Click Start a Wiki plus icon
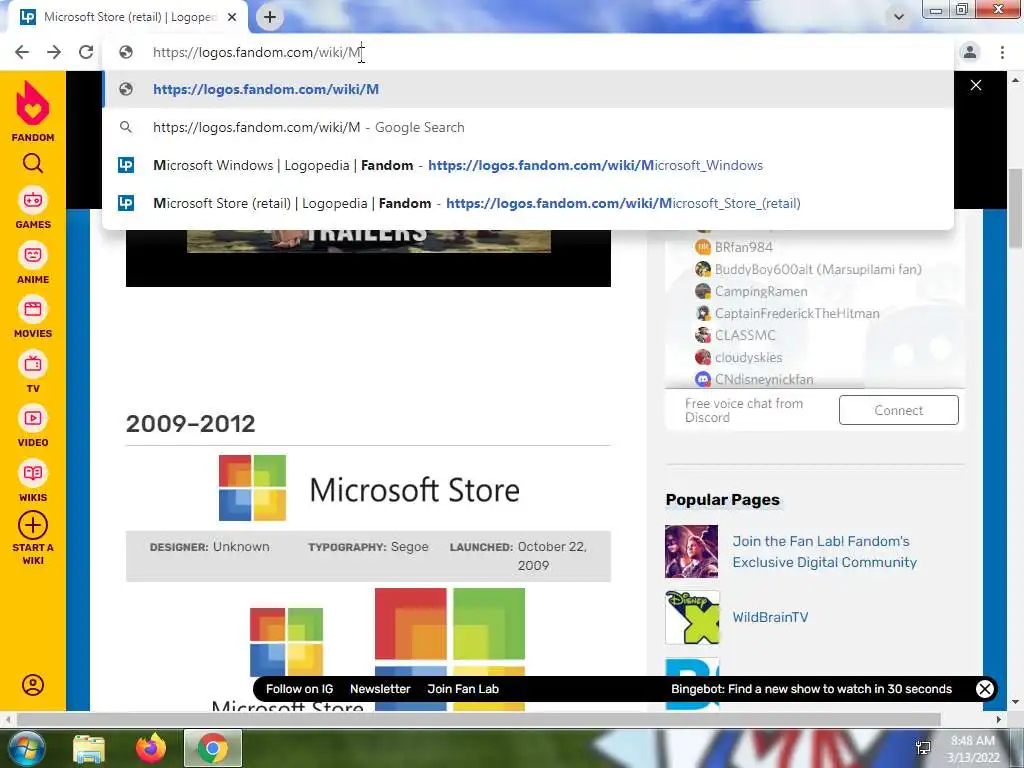 (x=33, y=525)
